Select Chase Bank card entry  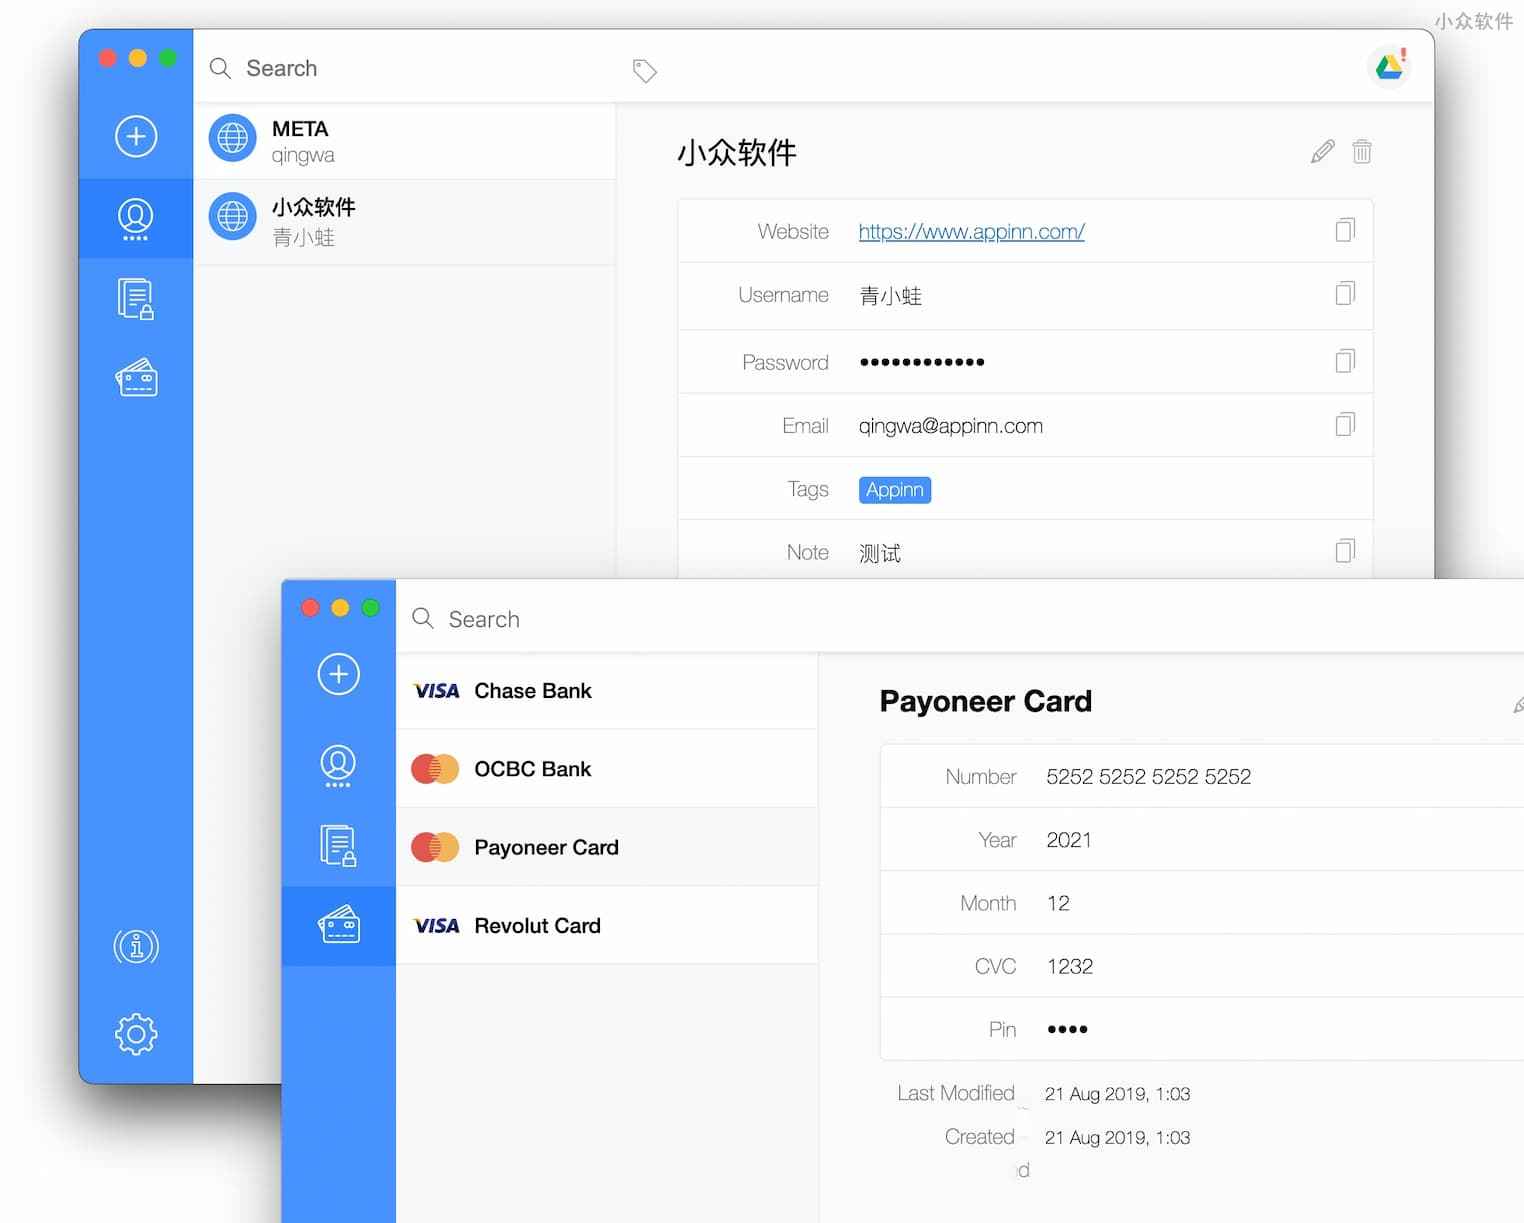tap(607, 691)
